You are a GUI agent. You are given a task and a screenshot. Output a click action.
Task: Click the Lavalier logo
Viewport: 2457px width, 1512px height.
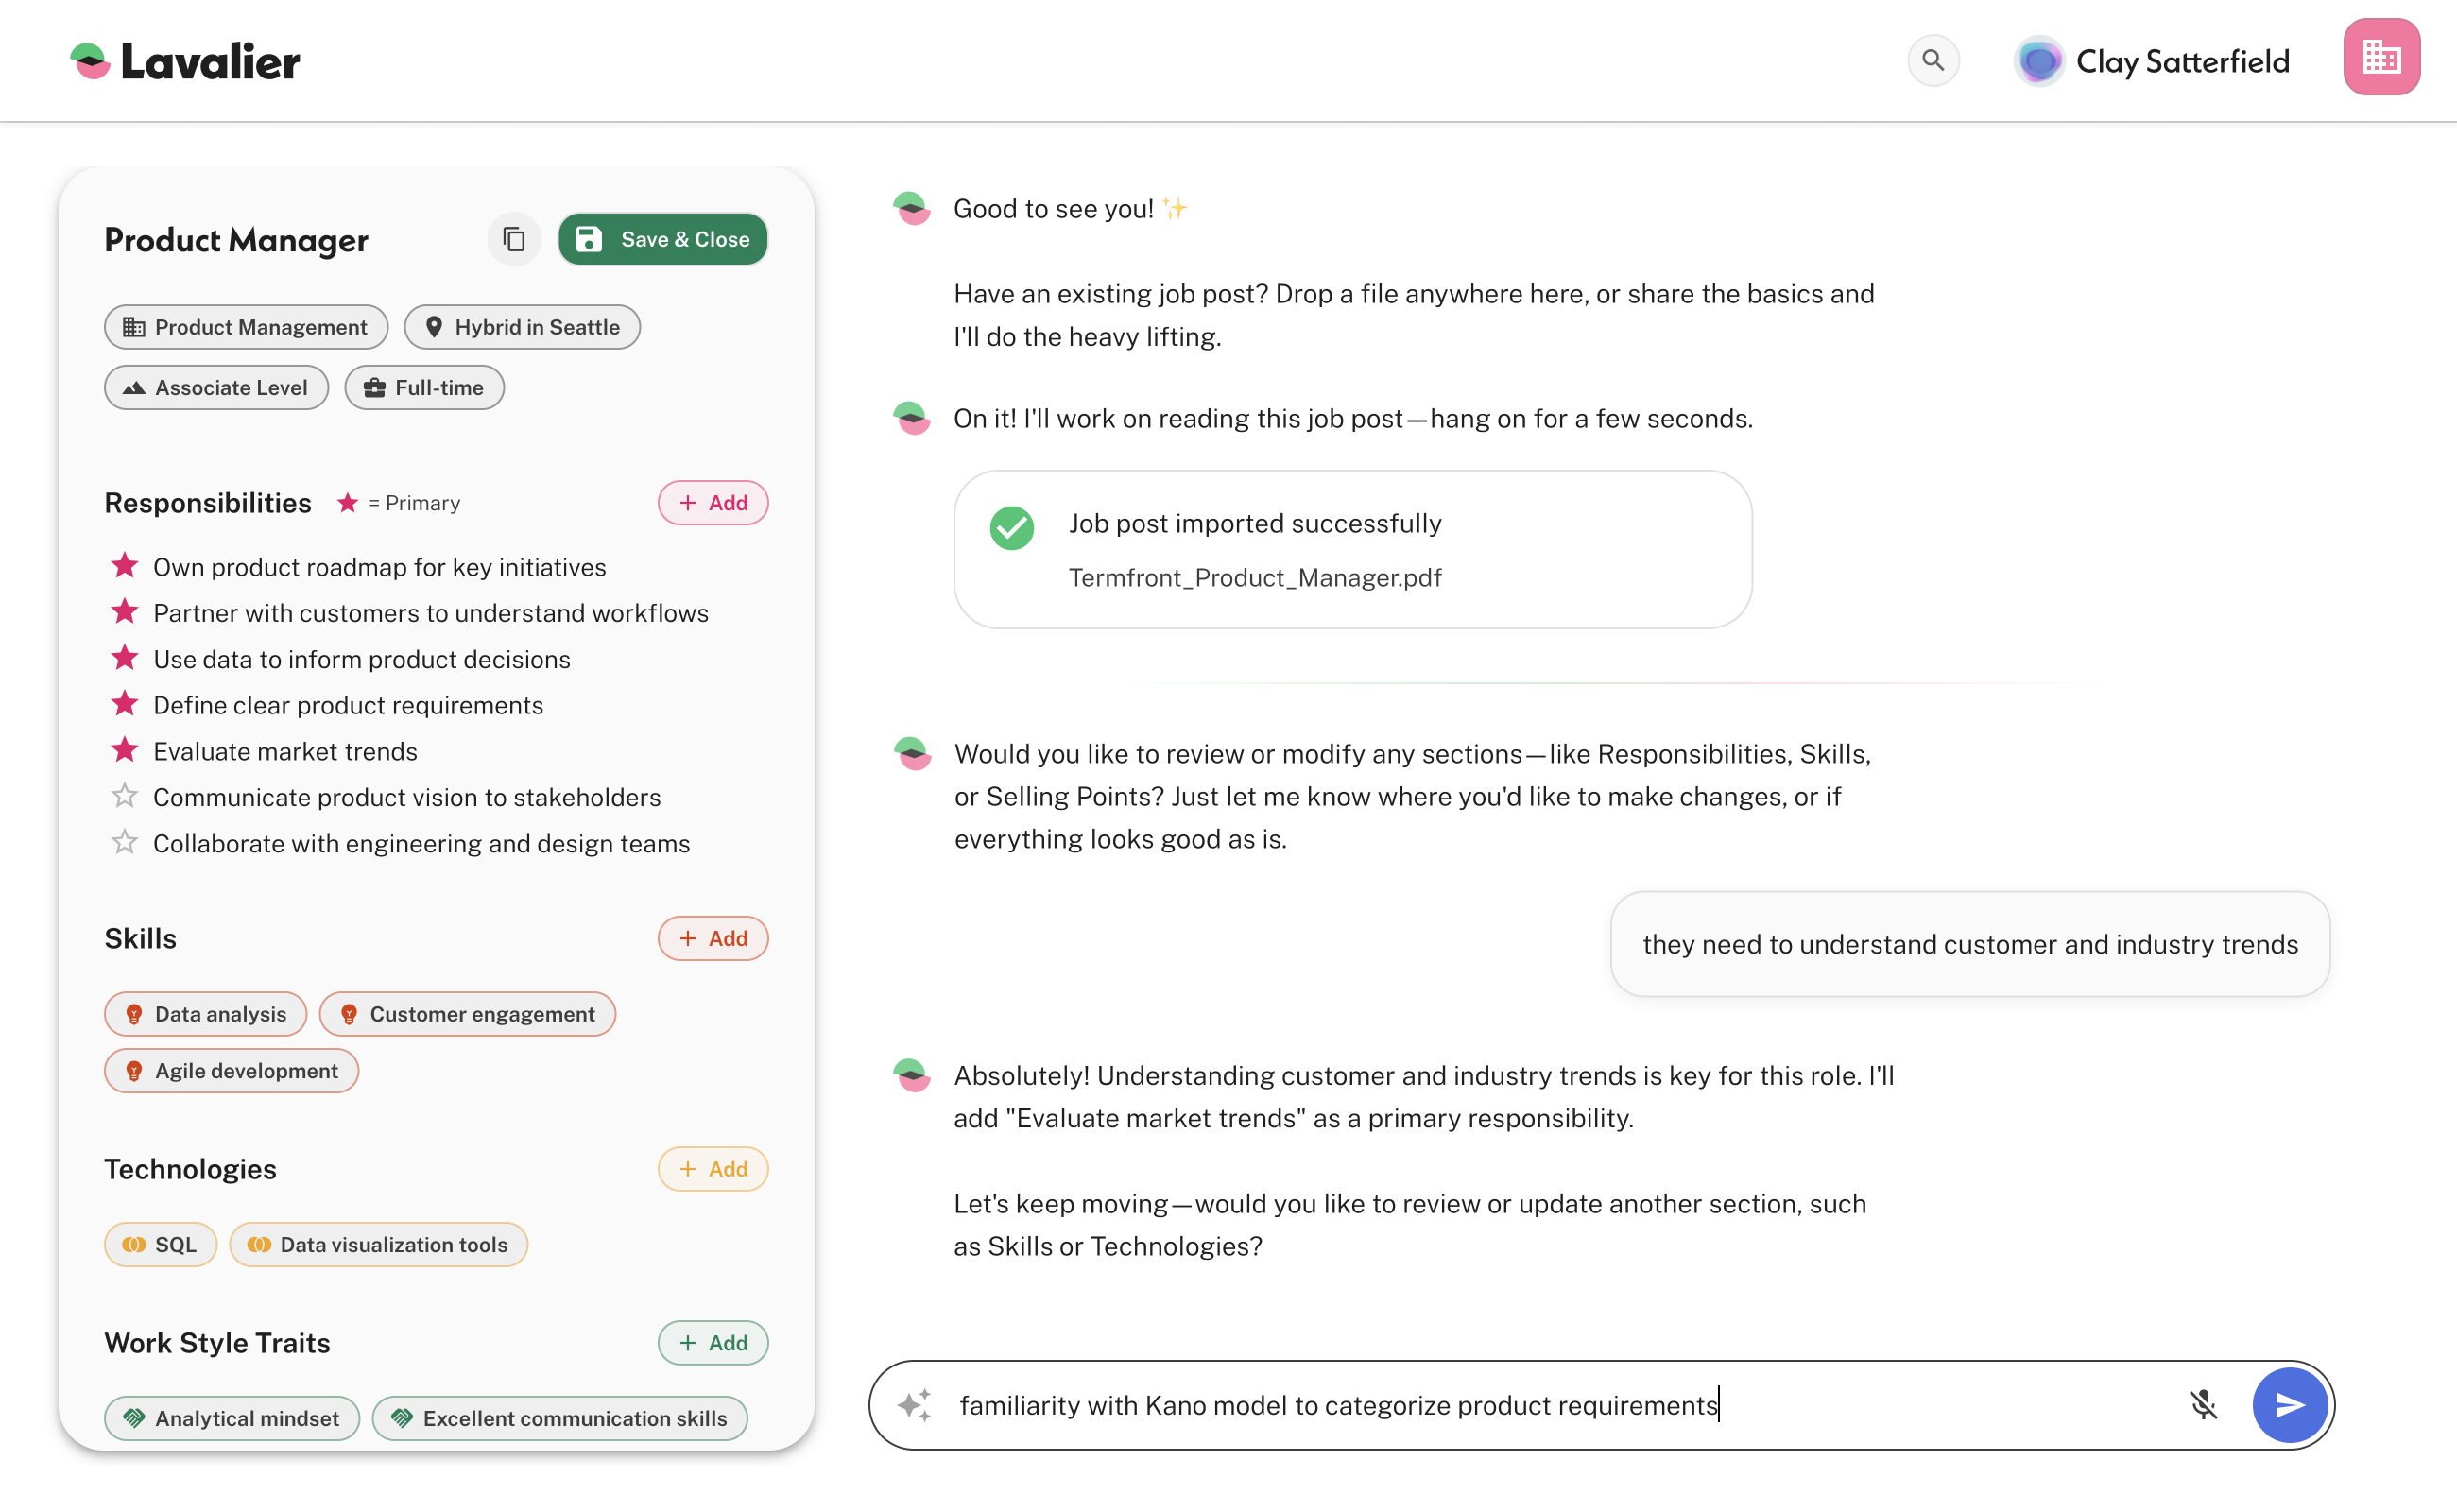186,62
